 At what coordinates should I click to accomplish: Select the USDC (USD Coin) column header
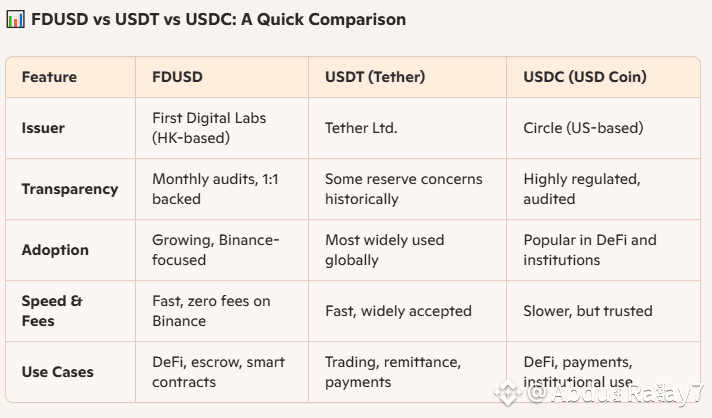(584, 77)
